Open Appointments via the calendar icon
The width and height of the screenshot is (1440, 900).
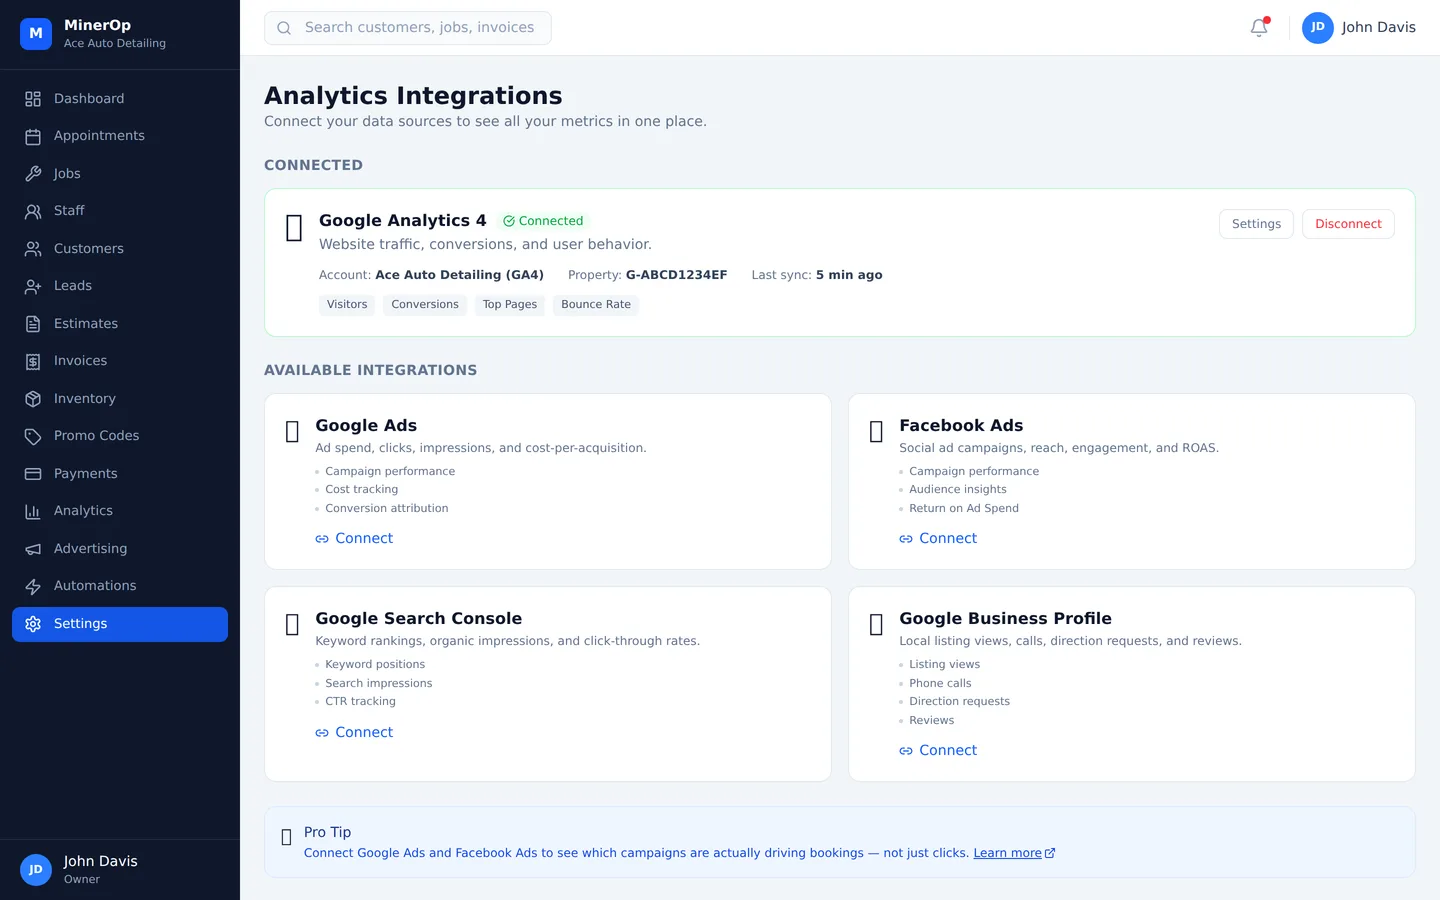33,135
